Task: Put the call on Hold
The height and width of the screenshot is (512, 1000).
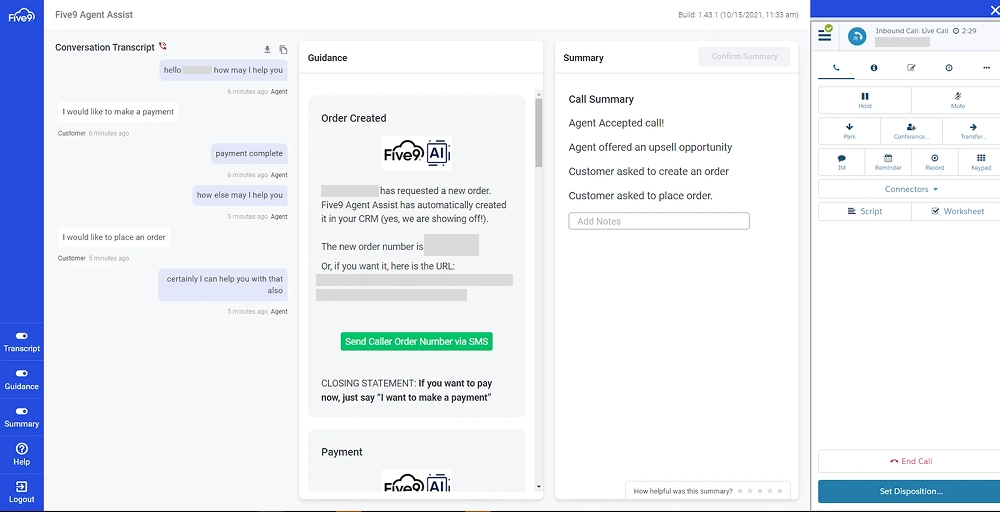Action: pyautogui.click(x=865, y=100)
